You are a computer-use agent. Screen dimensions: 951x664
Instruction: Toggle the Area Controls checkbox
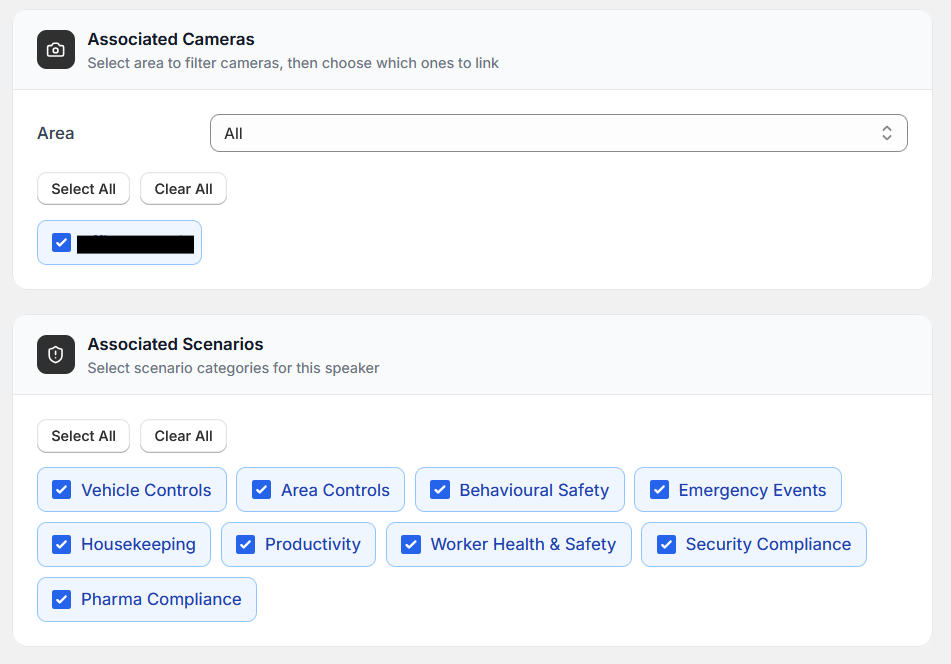pyautogui.click(x=261, y=490)
